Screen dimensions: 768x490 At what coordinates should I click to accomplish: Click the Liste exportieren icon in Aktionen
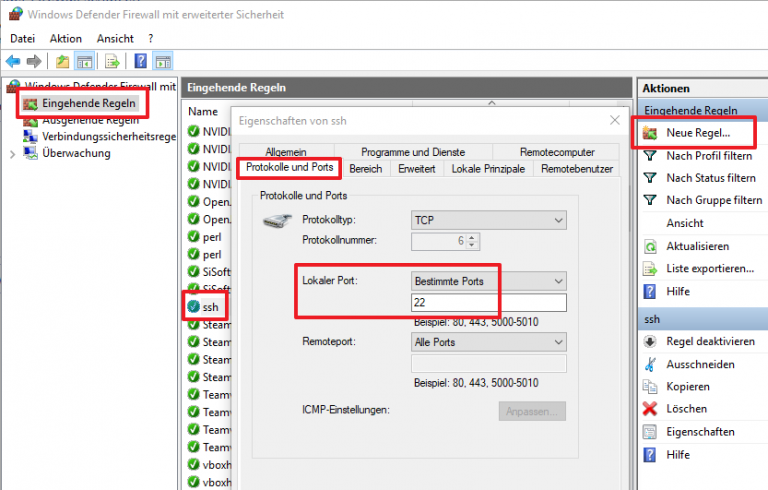point(650,269)
